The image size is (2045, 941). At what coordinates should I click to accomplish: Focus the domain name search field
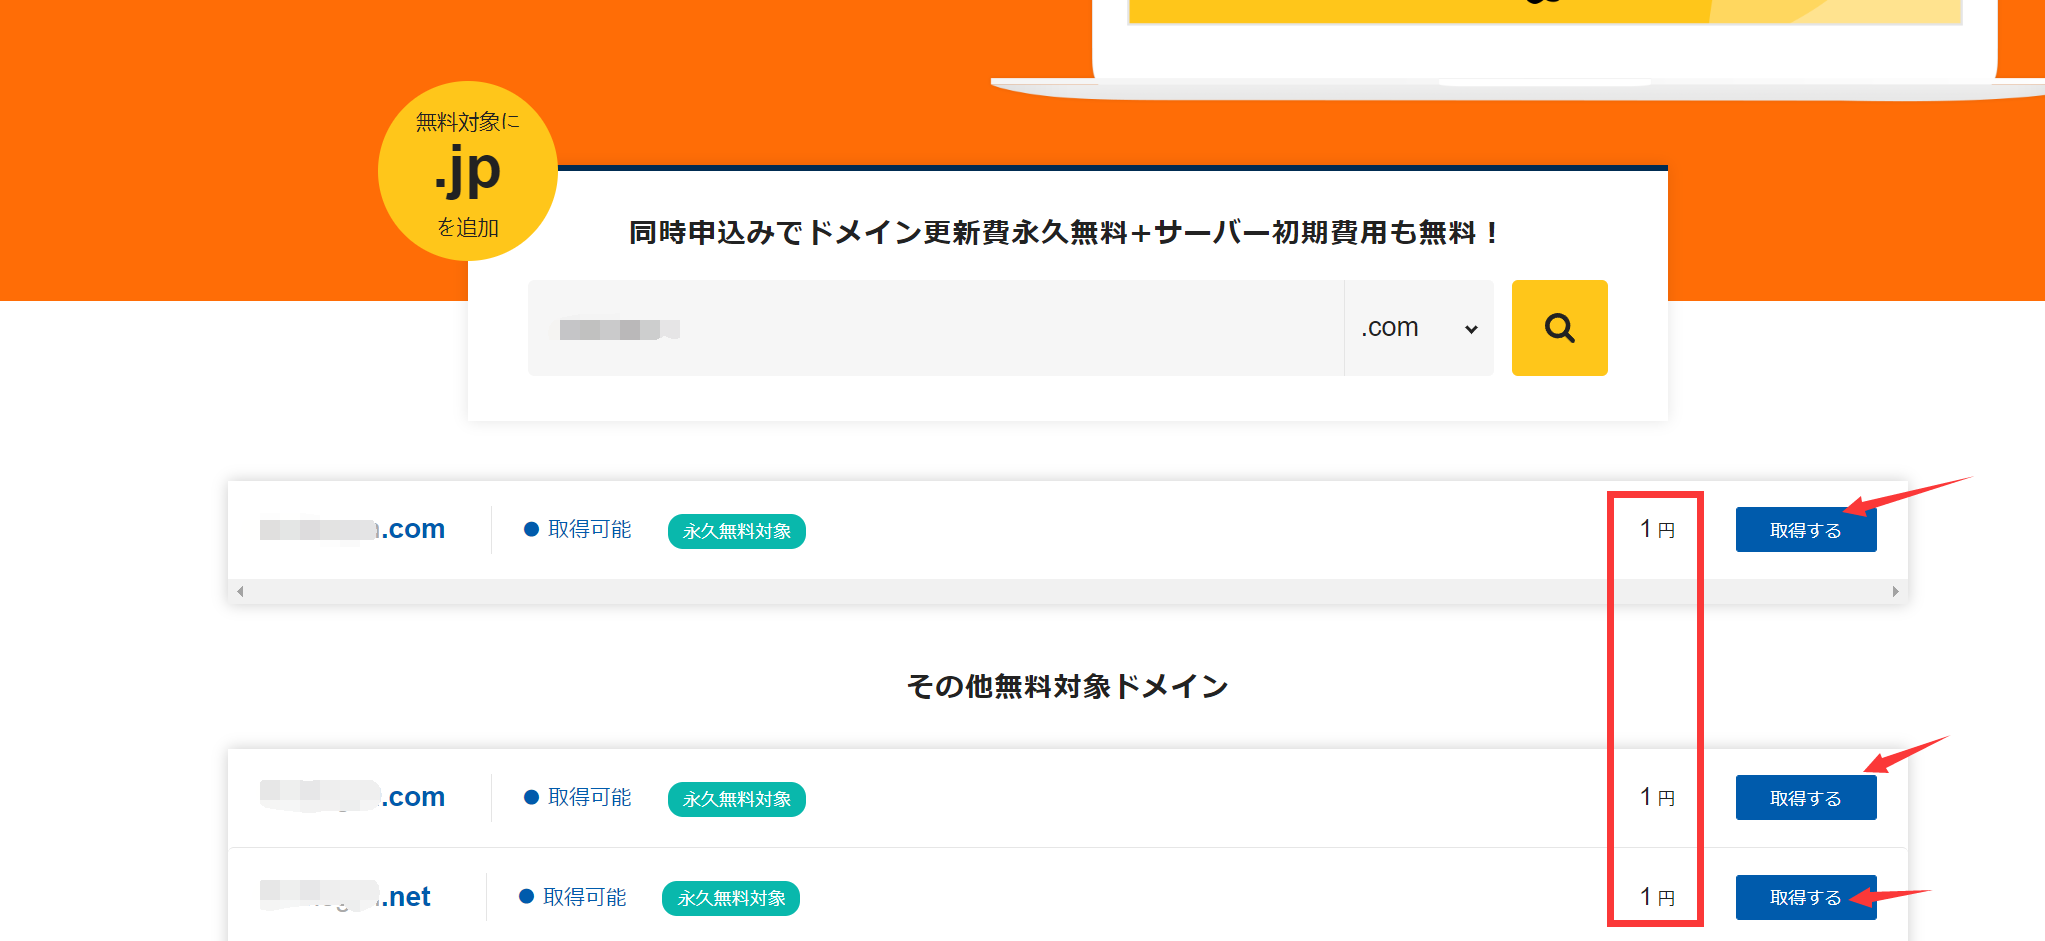click(935, 328)
